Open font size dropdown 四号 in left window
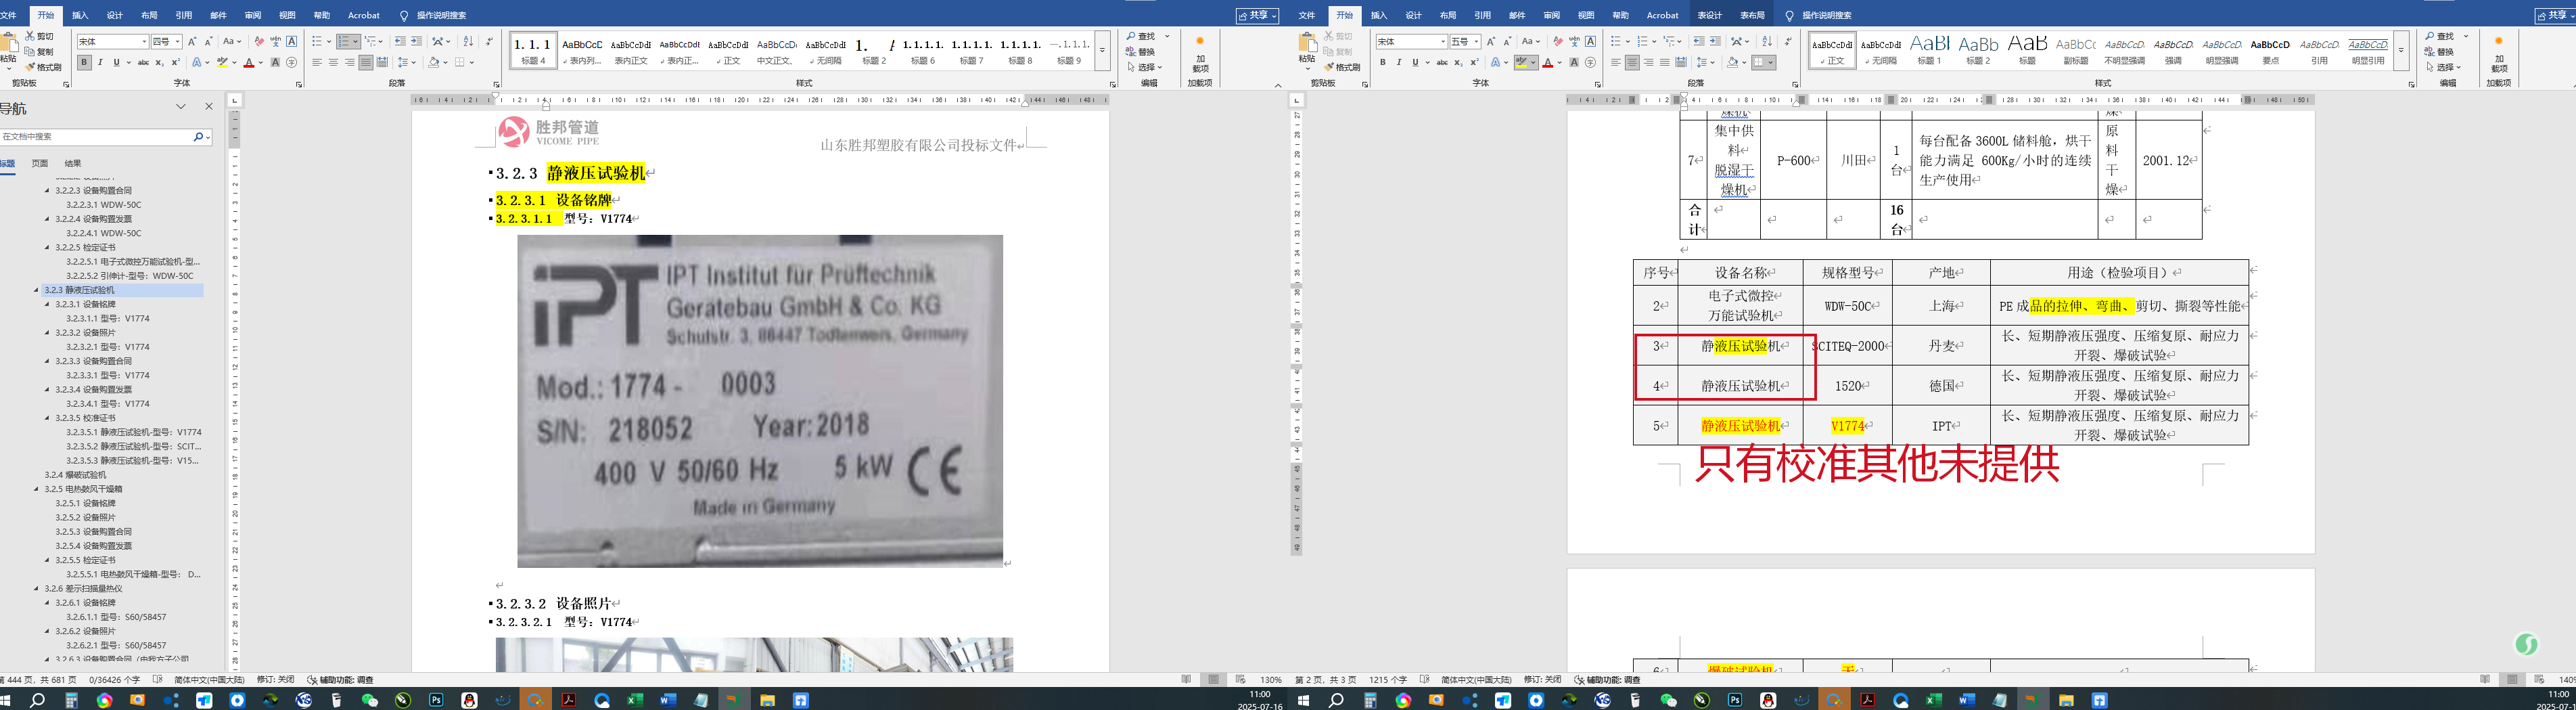Viewport: 2576px width, 710px height. (178, 42)
